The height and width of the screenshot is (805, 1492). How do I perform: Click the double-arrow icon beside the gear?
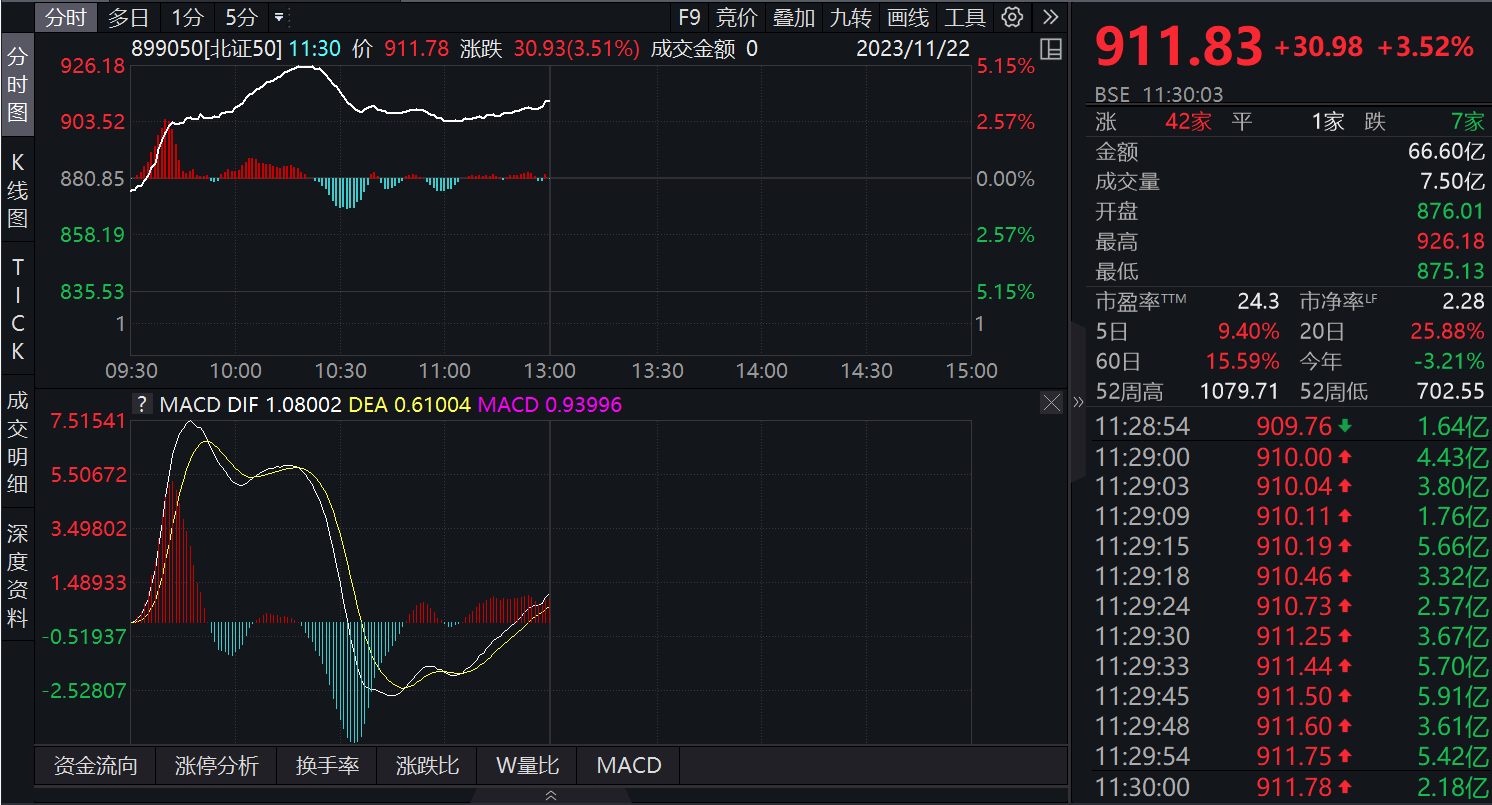tap(1049, 17)
